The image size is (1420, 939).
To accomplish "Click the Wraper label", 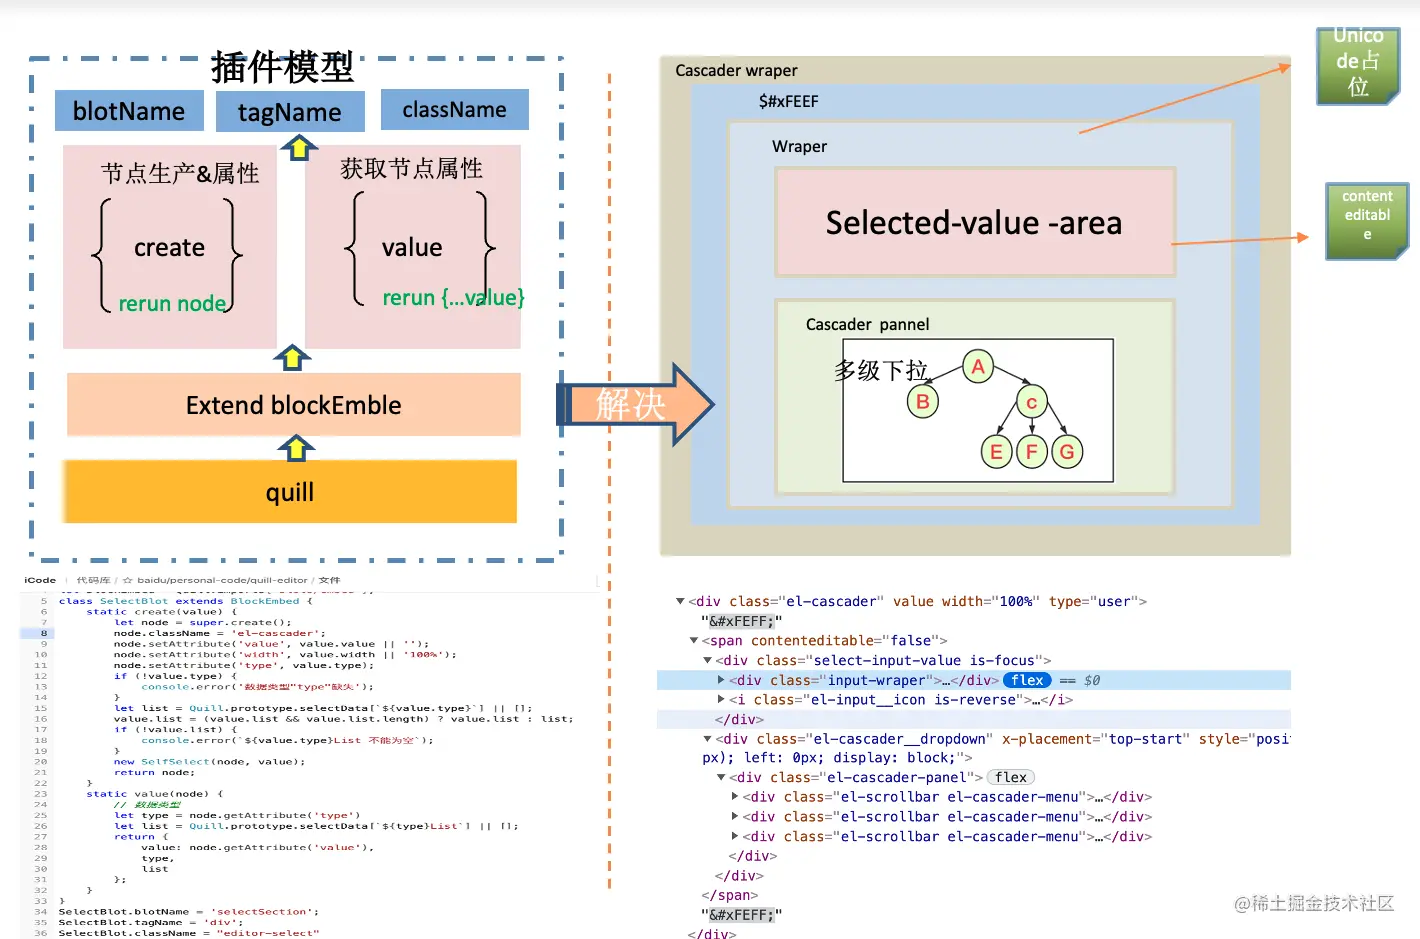I will point(799,147).
